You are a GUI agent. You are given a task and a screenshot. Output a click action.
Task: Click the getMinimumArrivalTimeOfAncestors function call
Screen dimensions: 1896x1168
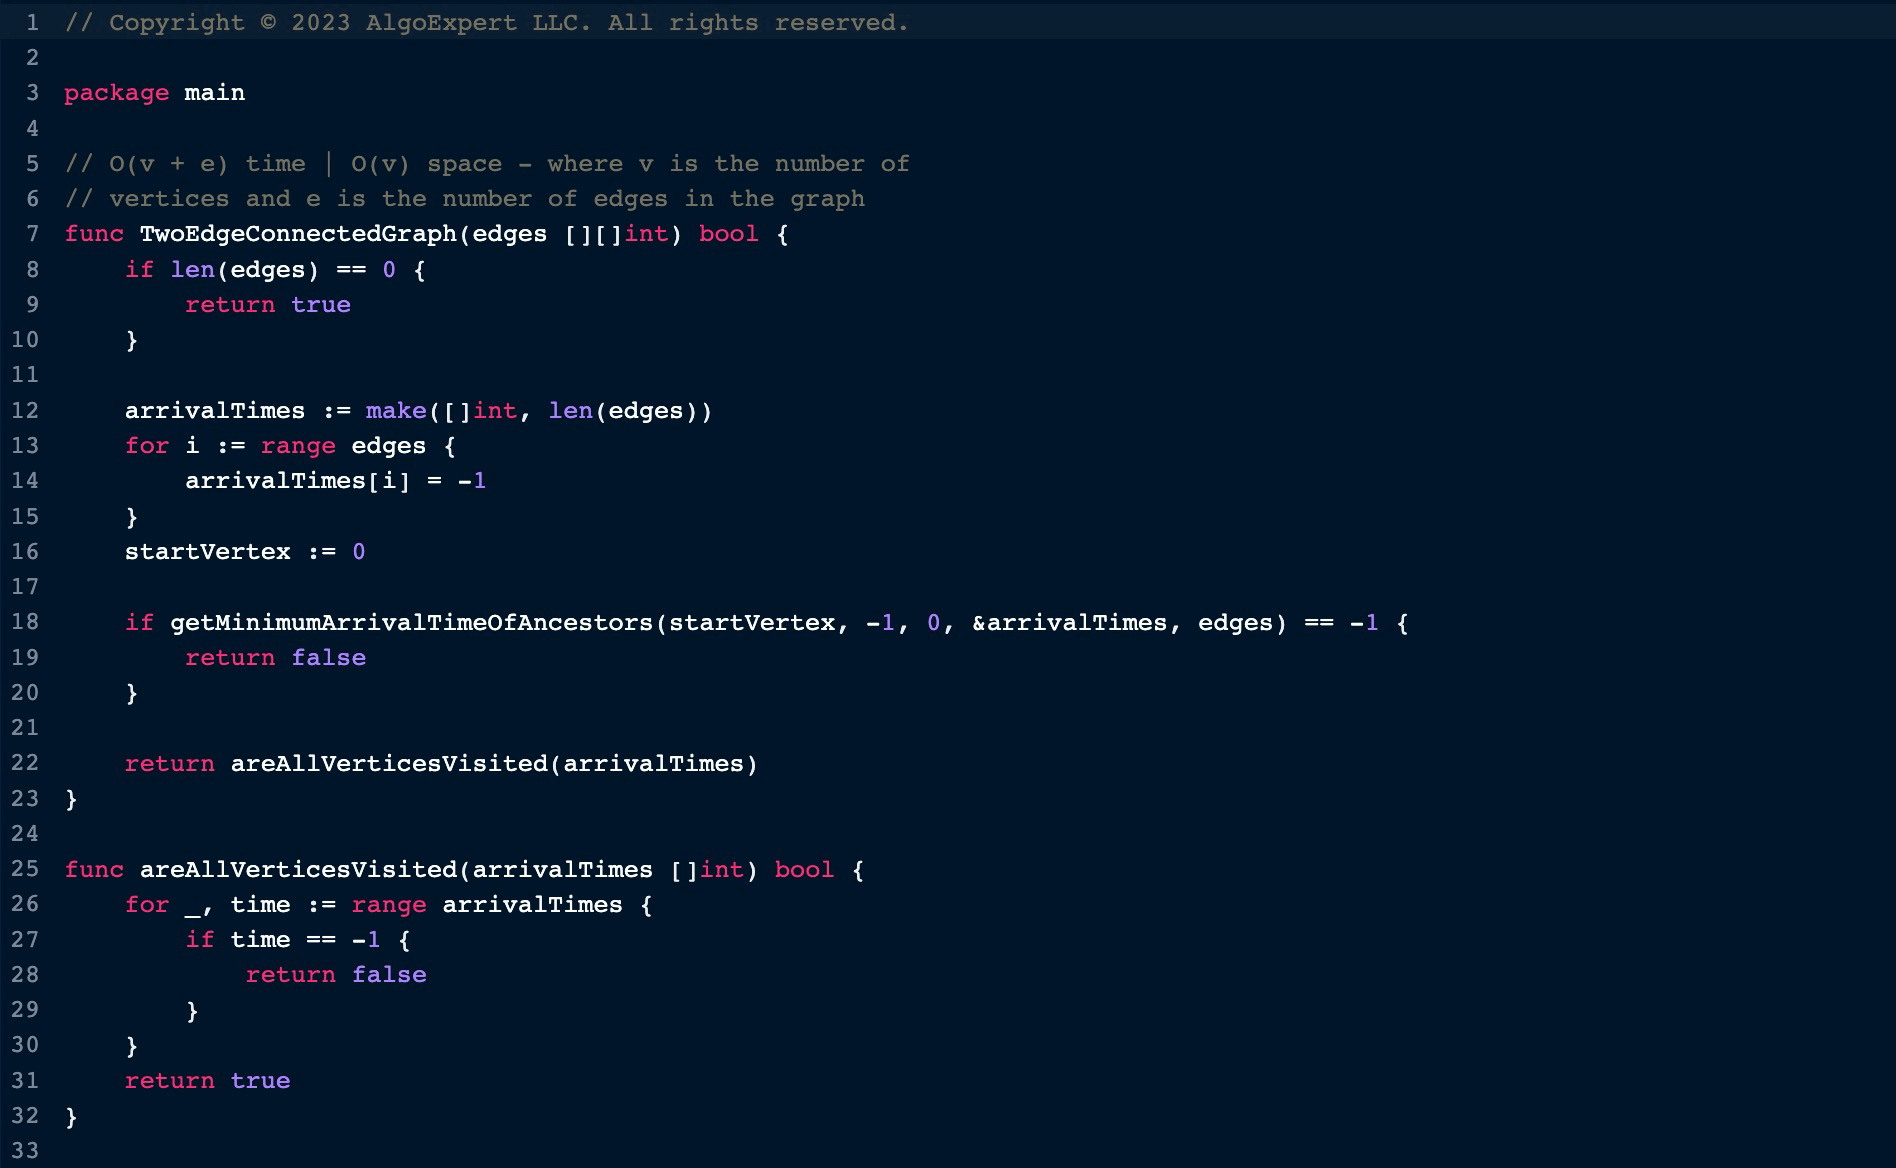[410, 623]
